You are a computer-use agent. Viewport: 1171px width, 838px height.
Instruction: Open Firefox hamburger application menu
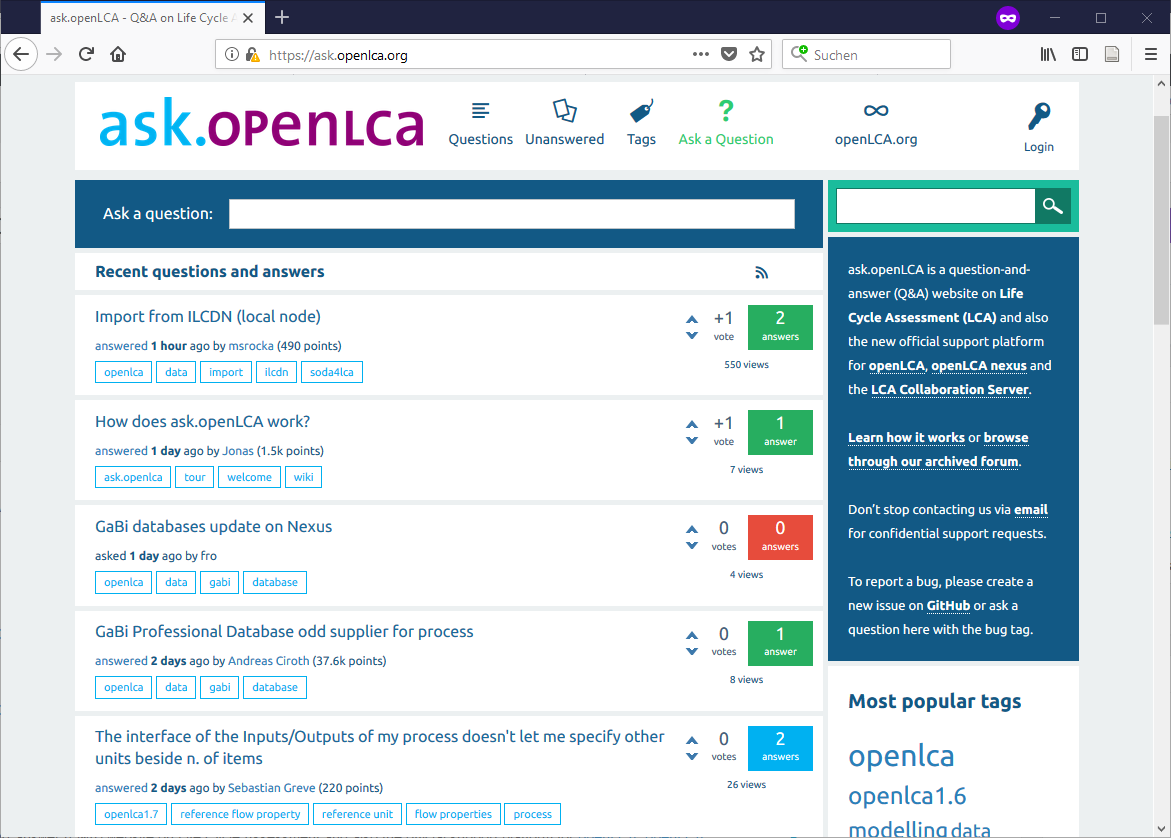[1150, 55]
